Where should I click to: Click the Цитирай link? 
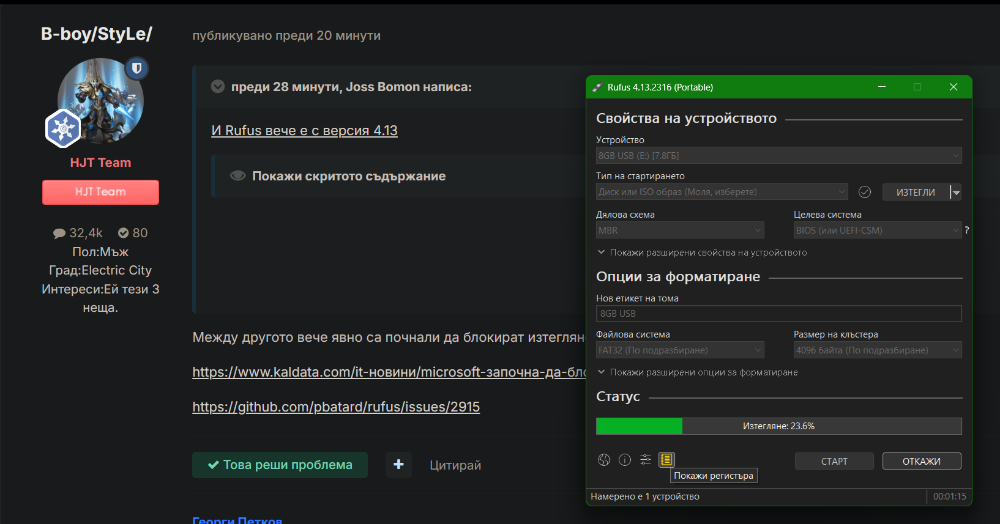click(x=455, y=465)
